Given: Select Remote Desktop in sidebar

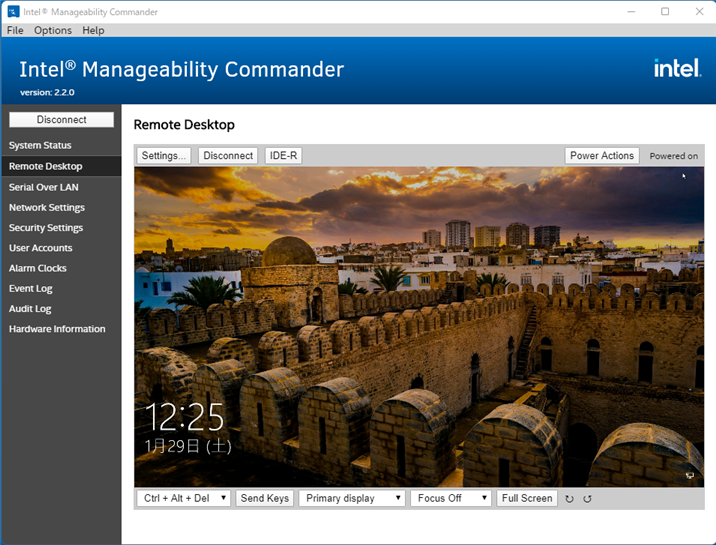Looking at the screenshot, I should pos(61,166).
